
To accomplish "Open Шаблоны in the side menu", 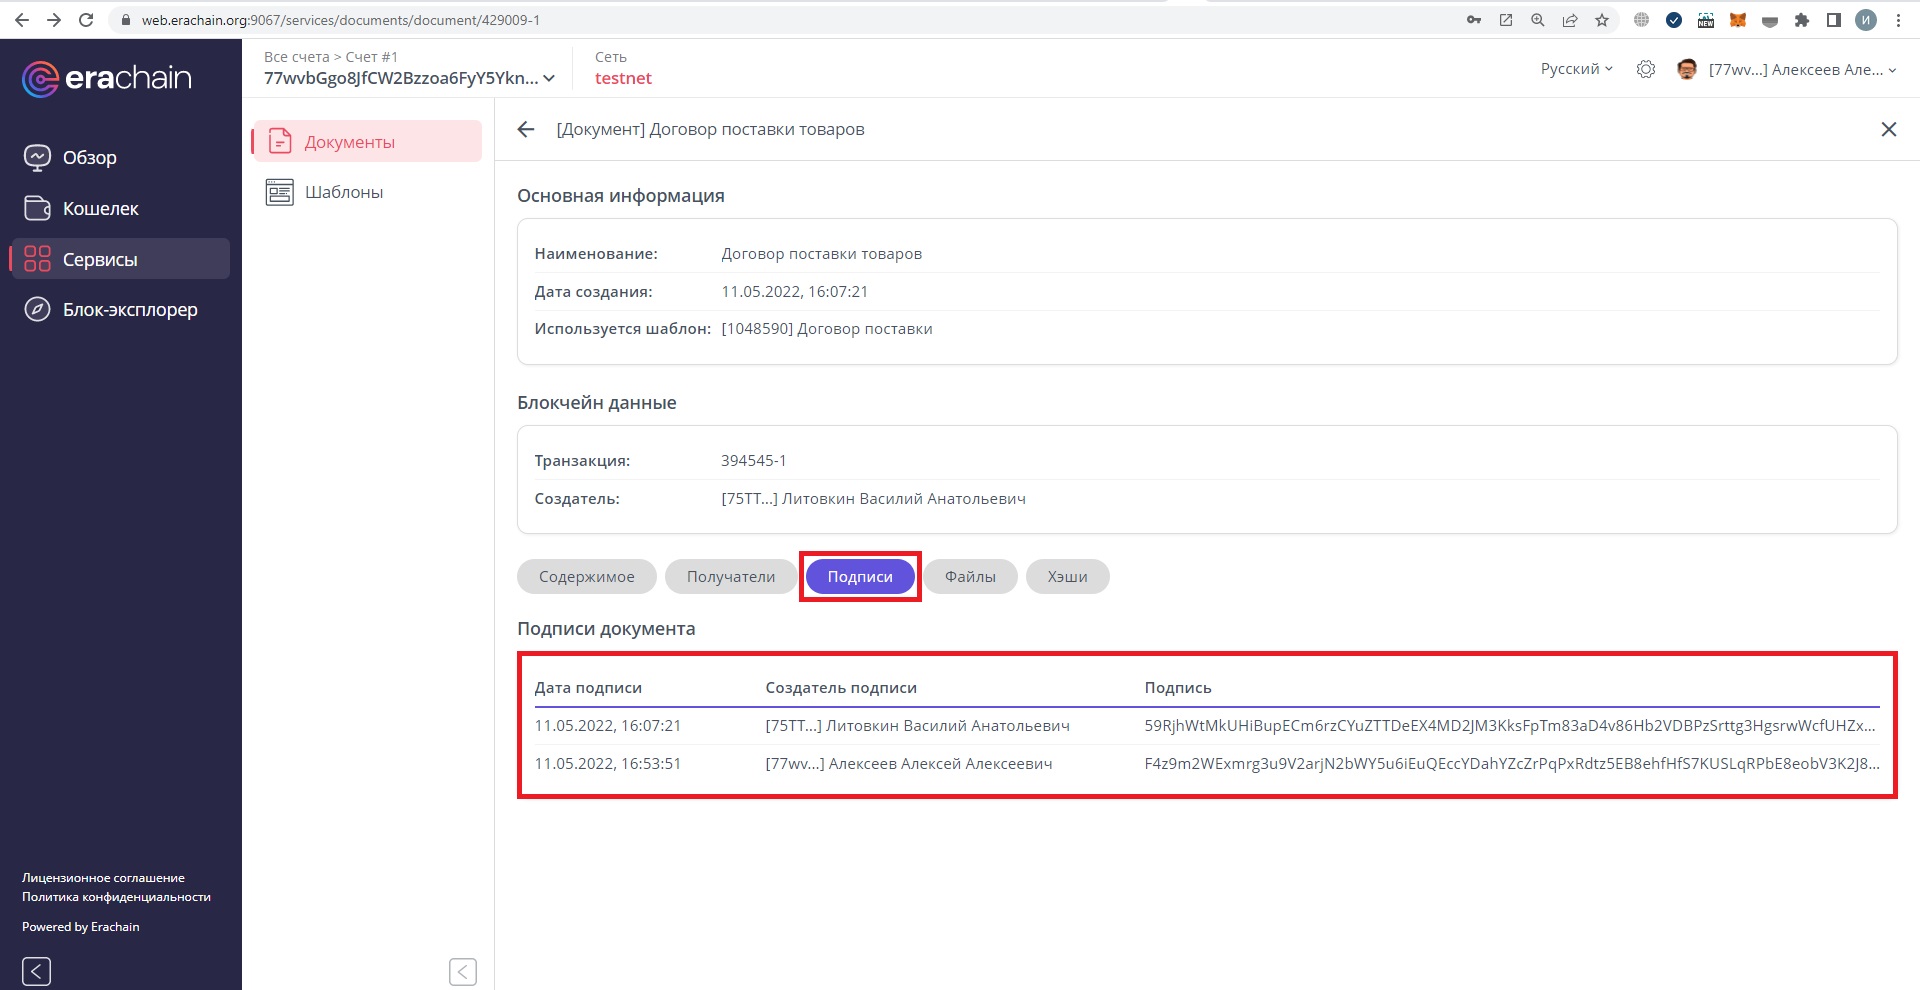I will point(343,192).
